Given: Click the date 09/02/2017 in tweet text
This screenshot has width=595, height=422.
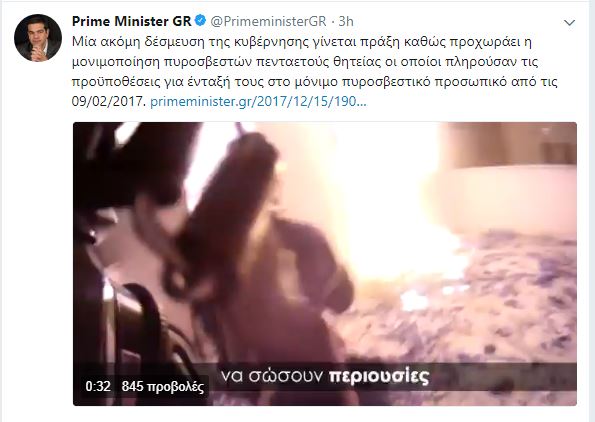Looking at the screenshot, I should tap(109, 102).
